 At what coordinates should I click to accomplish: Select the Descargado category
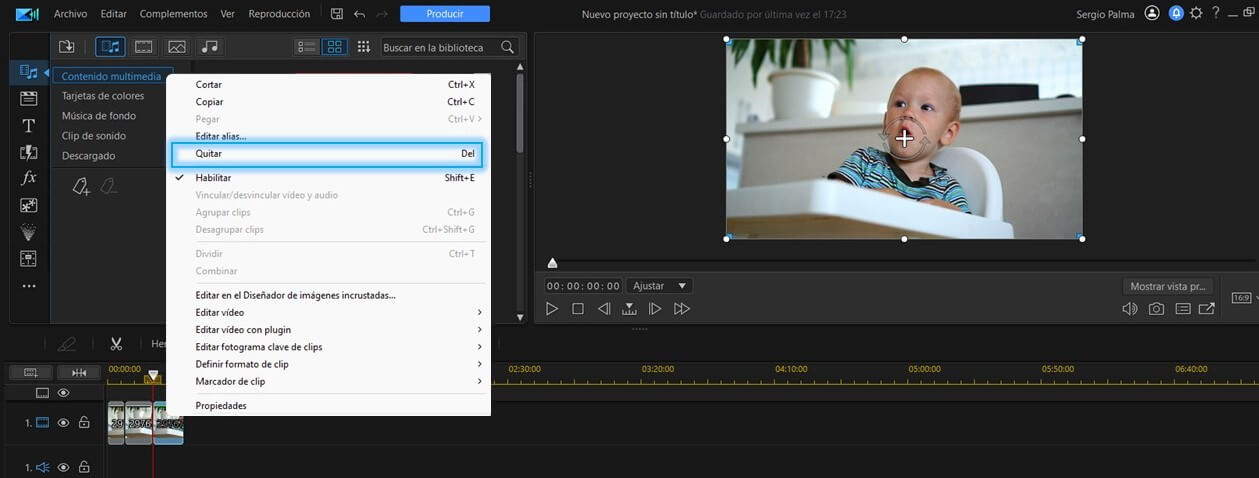(x=88, y=156)
